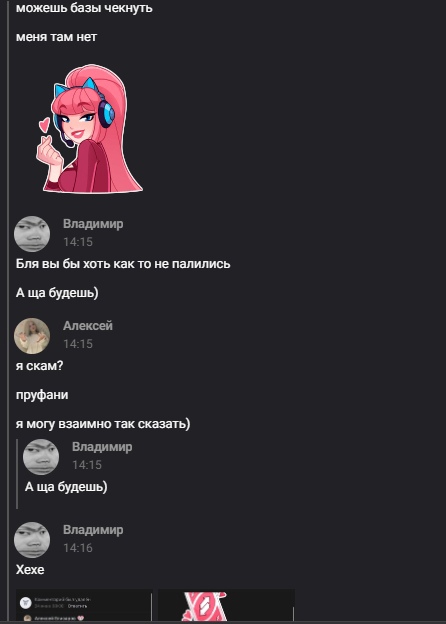This screenshot has width=446, height=624.
Task: Open Алексей's avatar on the 14:15 message
Action: point(32,336)
